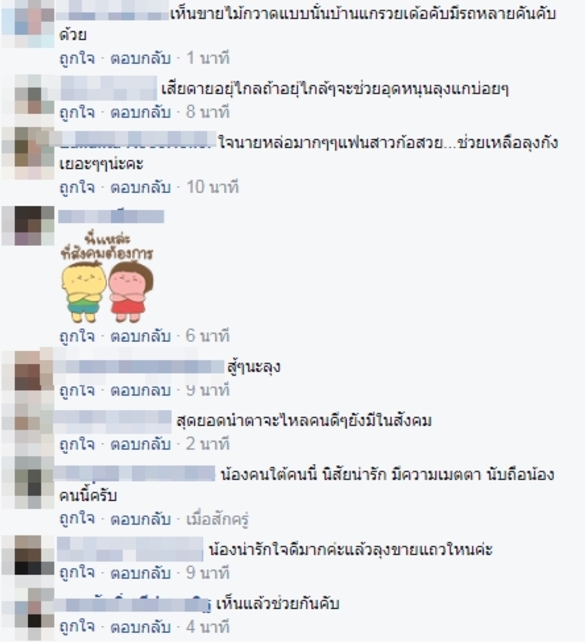585x643 pixels.
Task: Open the sticker commenter's profile picture
Action: point(28,226)
